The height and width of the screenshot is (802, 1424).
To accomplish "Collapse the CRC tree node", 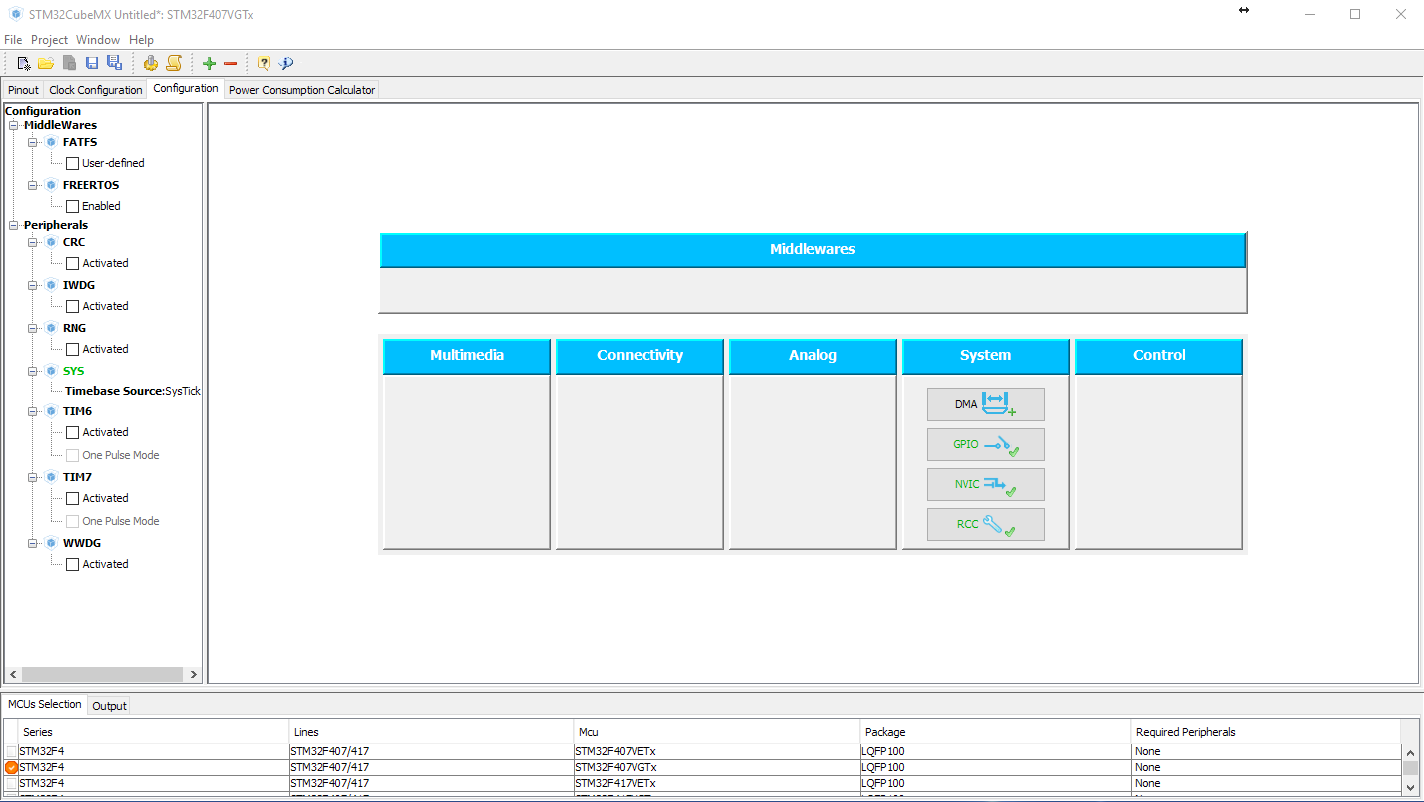I will tap(32, 242).
